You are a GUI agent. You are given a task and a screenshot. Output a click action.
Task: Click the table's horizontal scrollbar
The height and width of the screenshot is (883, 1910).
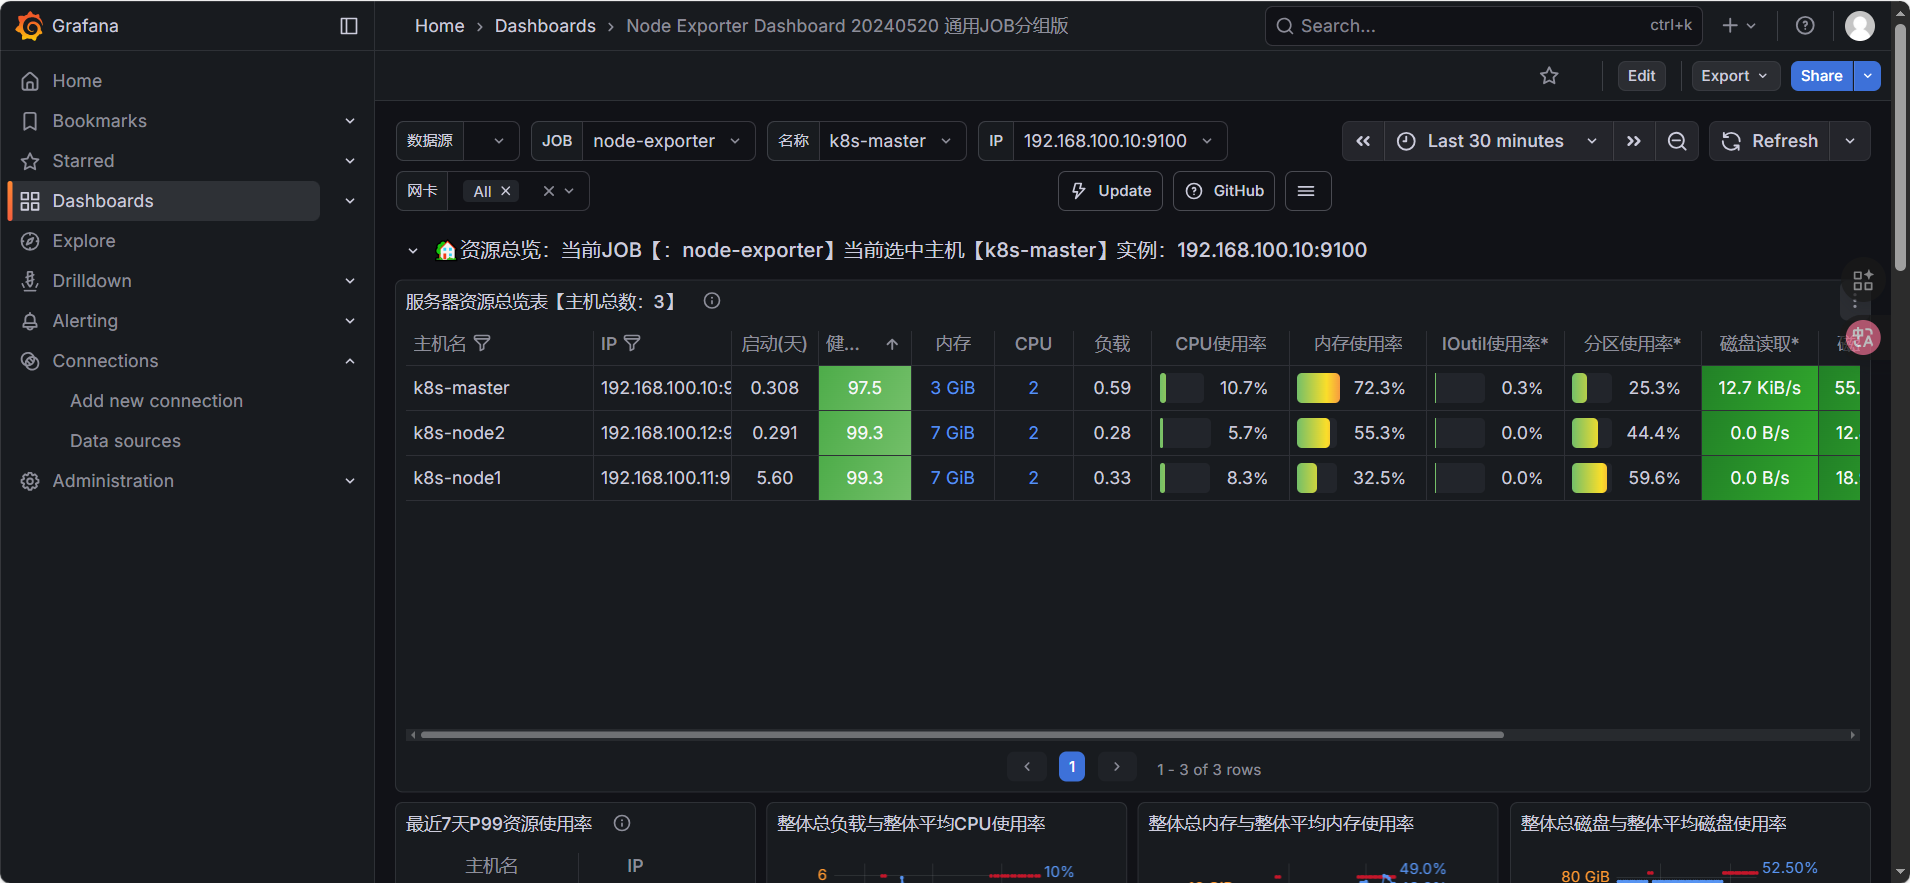point(961,735)
